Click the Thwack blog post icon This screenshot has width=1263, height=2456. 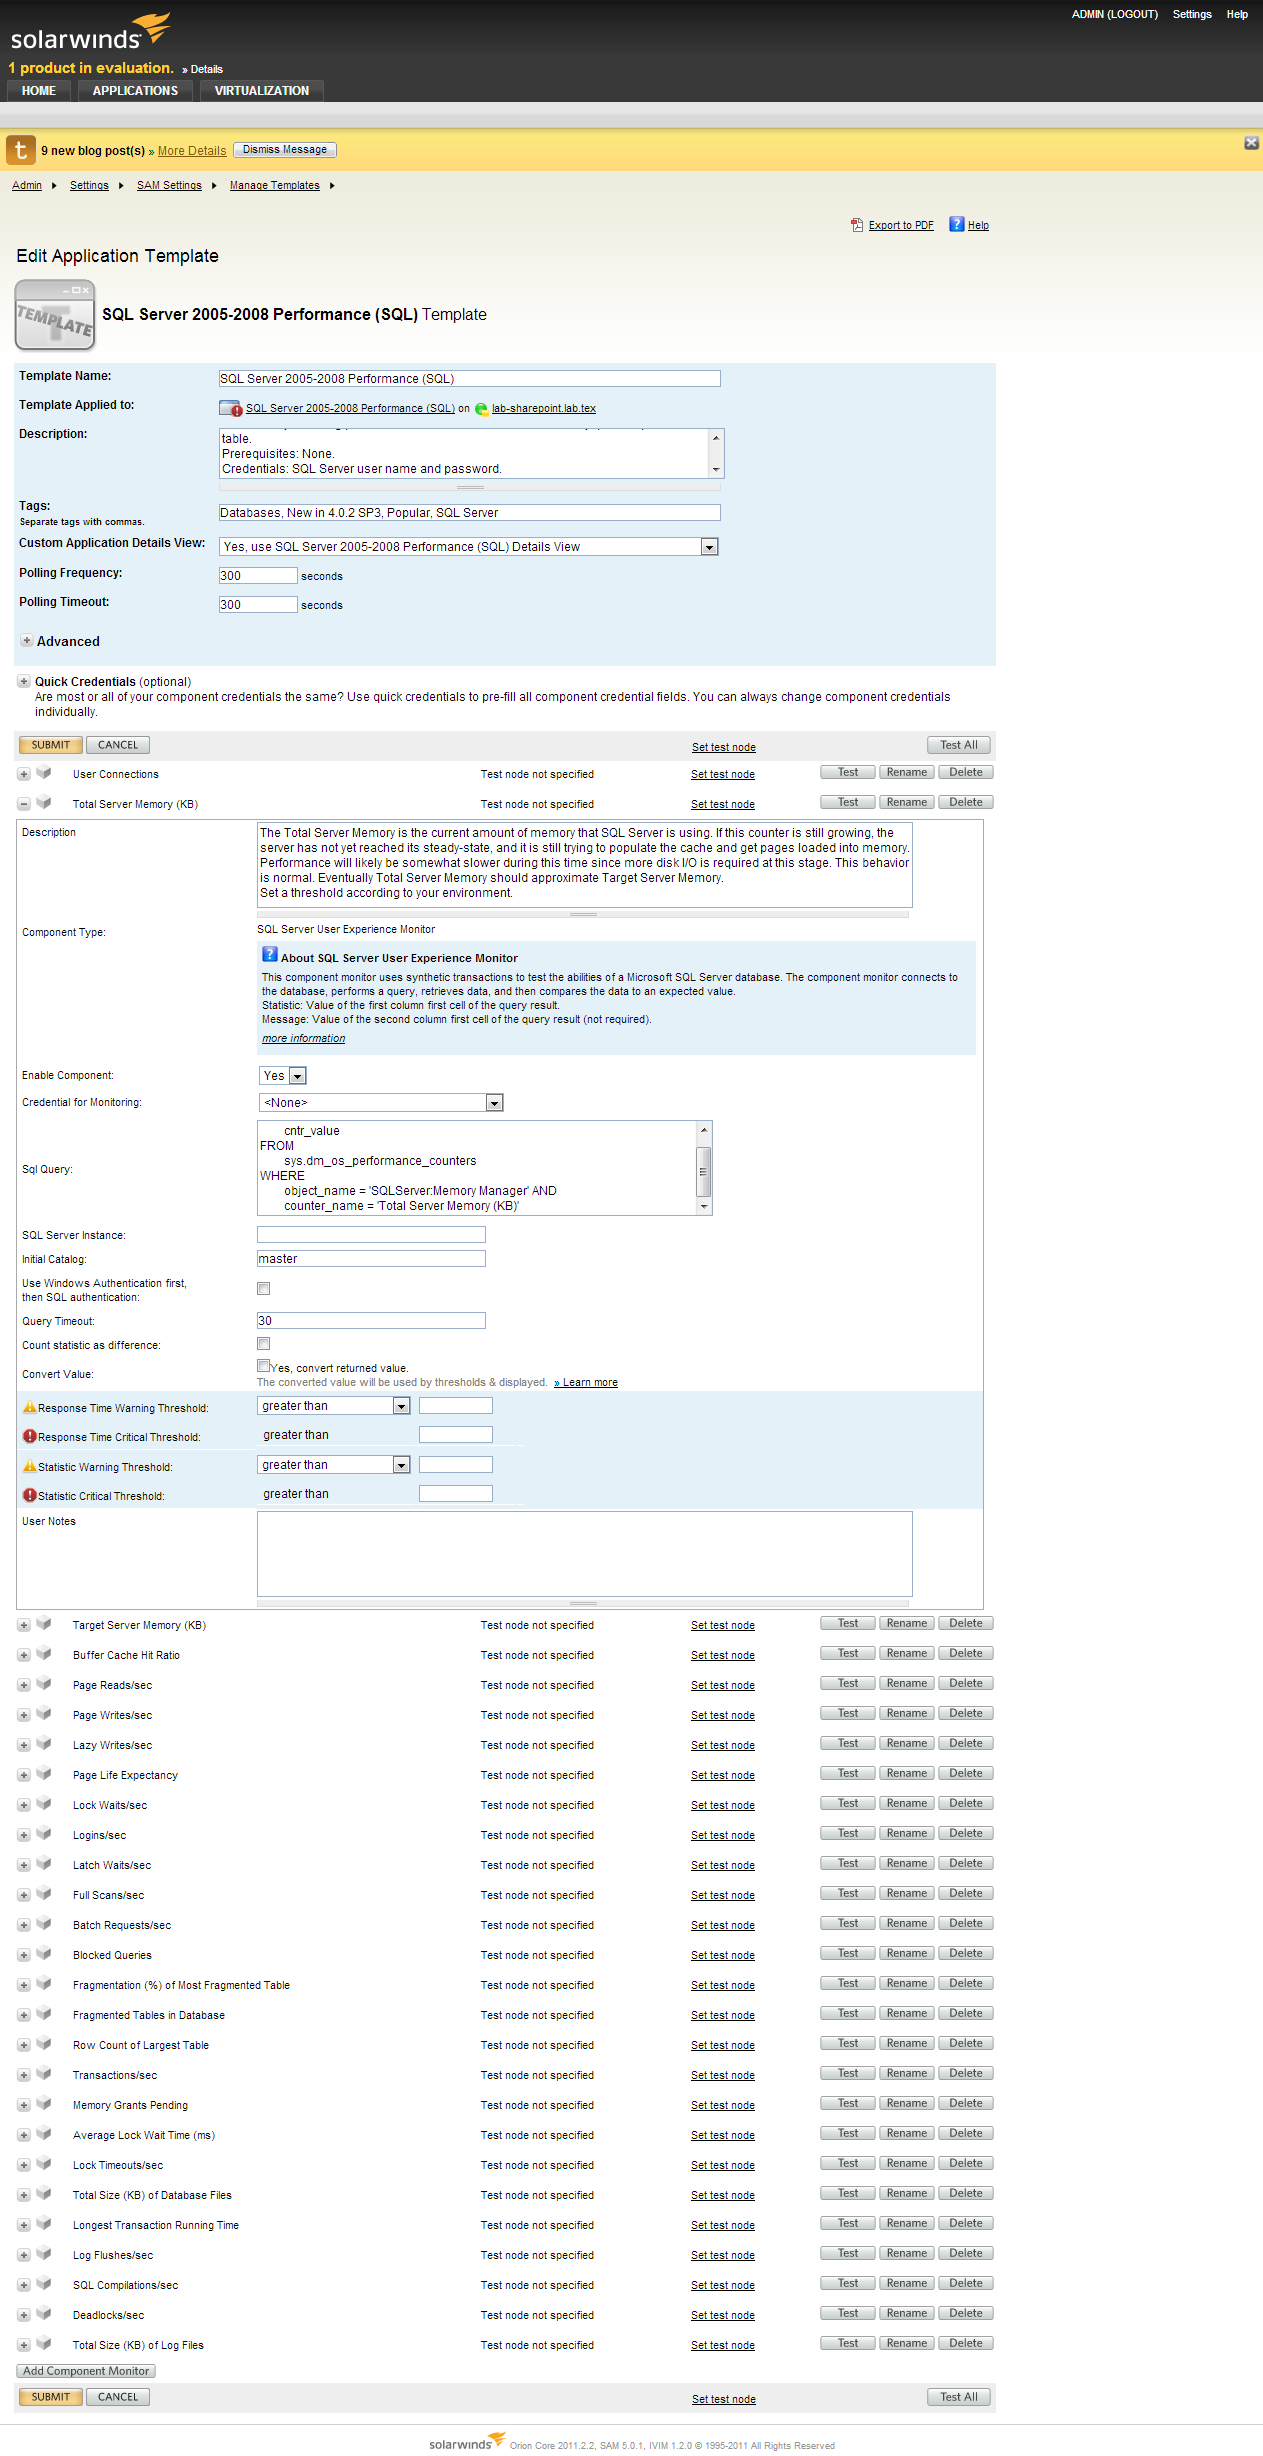21,150
